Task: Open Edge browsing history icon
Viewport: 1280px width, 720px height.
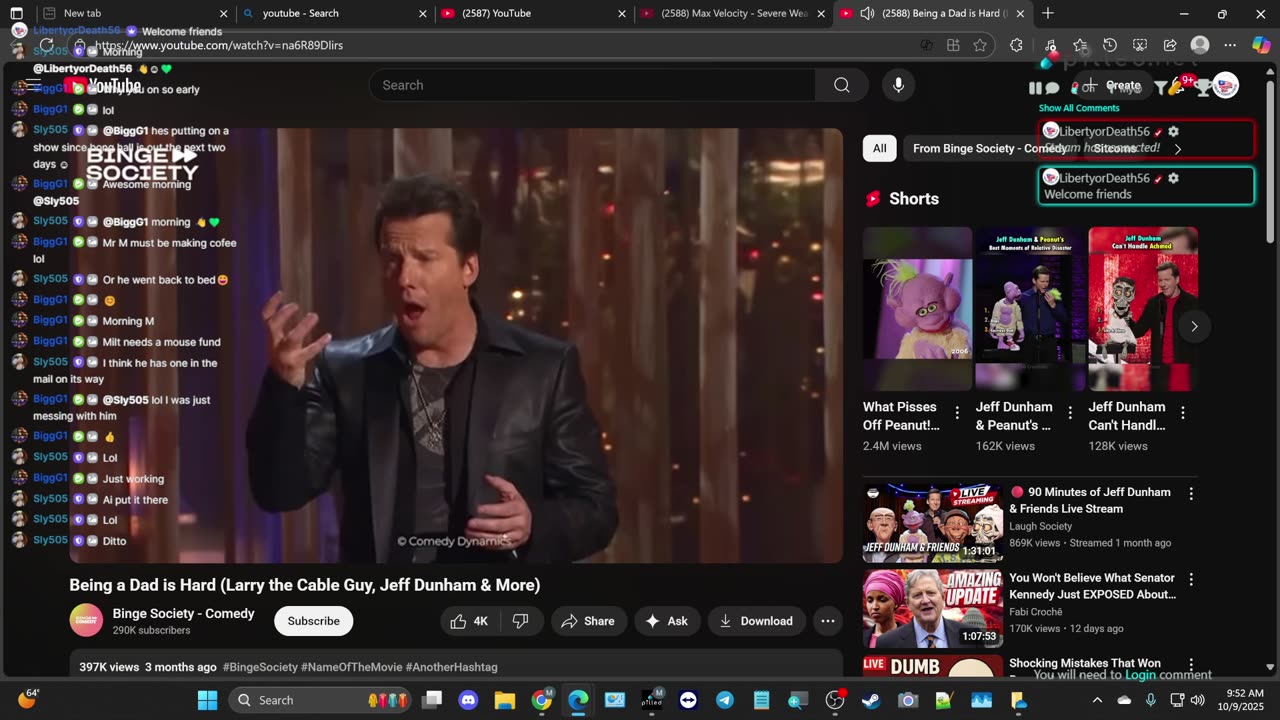Action: (x=1110, y=45)
